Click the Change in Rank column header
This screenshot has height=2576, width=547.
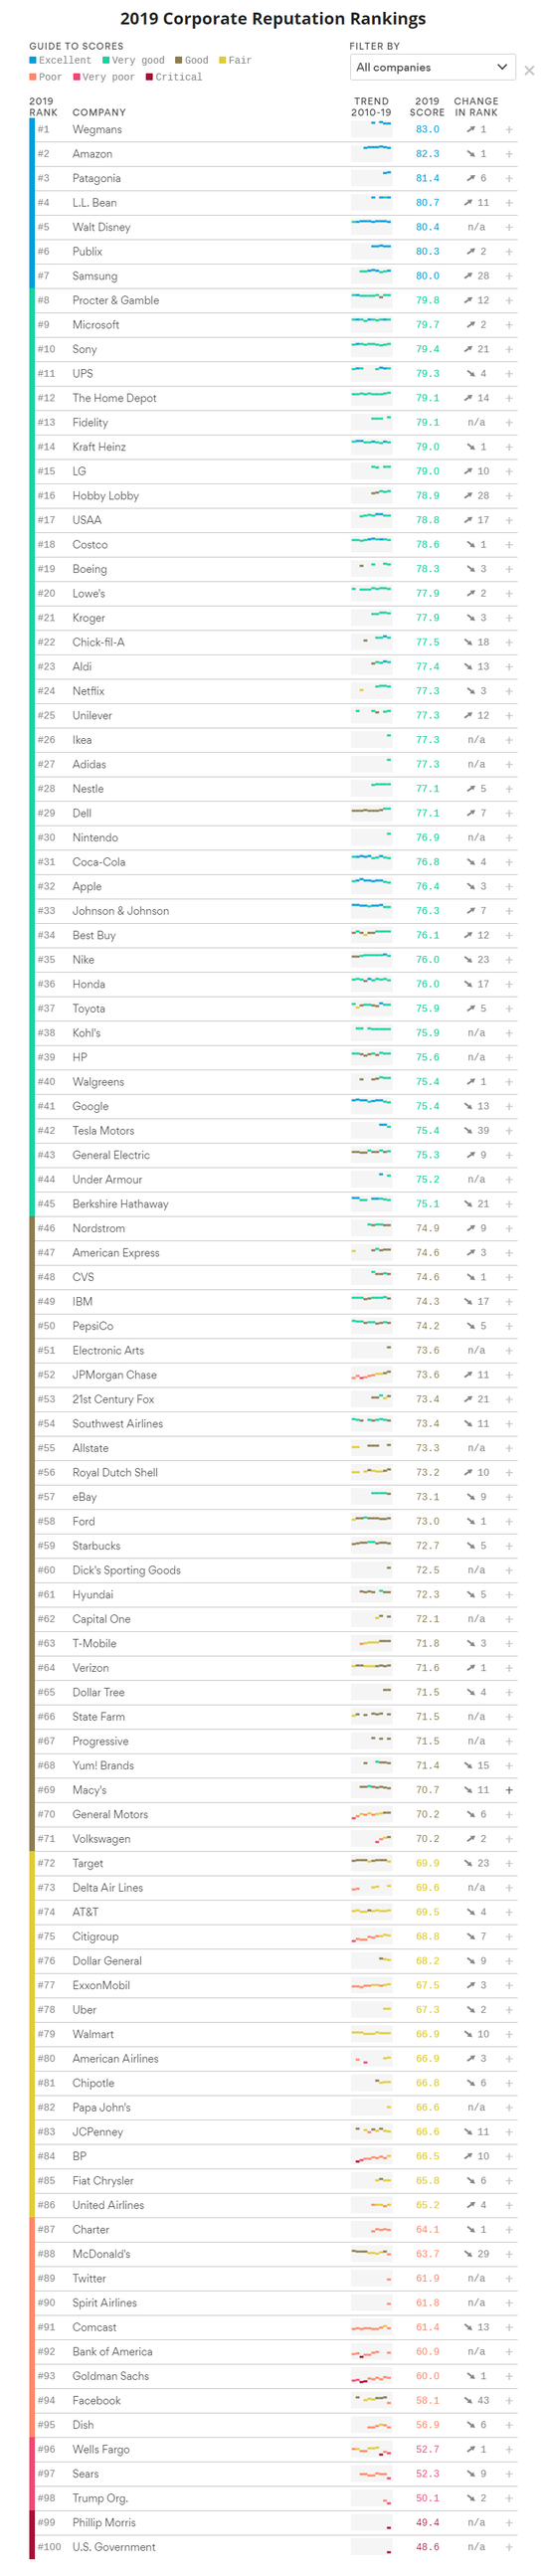[x=476, y=106]
